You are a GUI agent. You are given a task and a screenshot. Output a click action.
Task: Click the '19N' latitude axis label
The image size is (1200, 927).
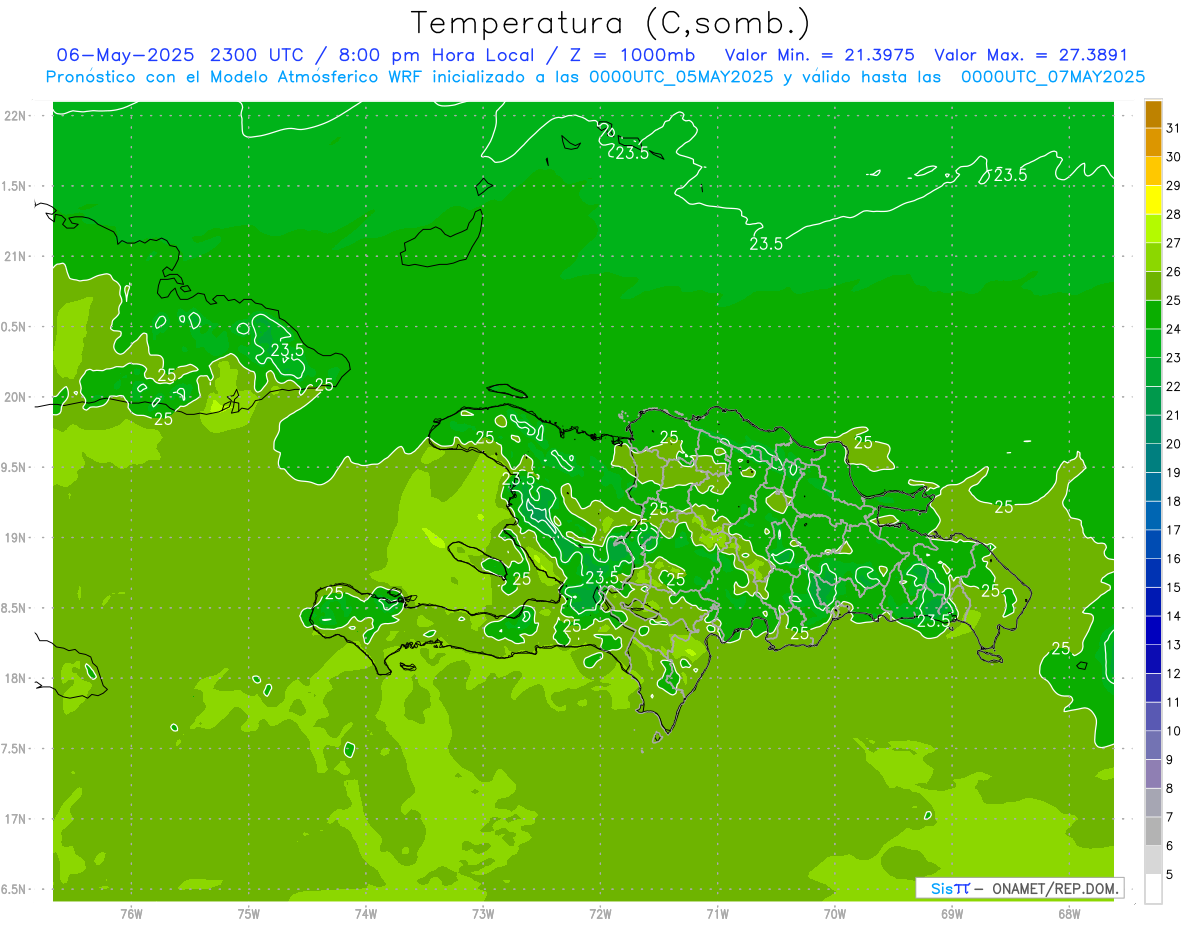point(15,538)
